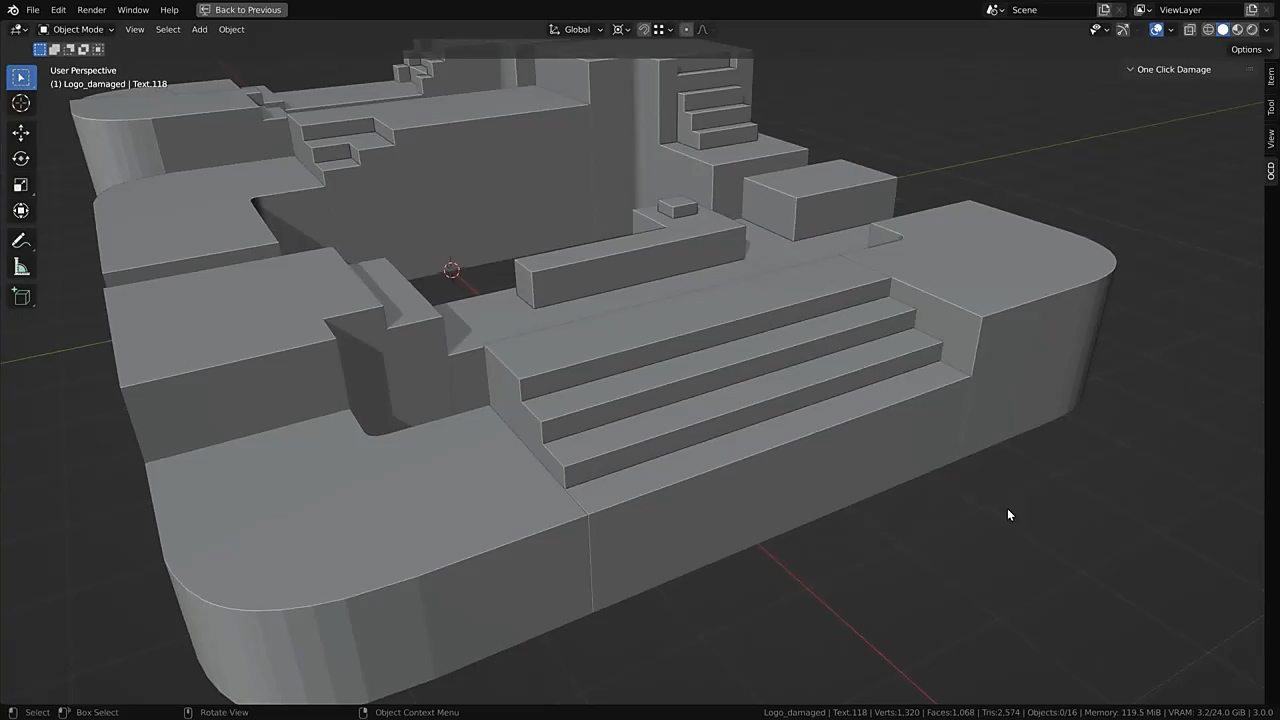Choose the Rotate tool
Image resolution: width=1280 pixels, height=720 pixels.
[21, 159]
